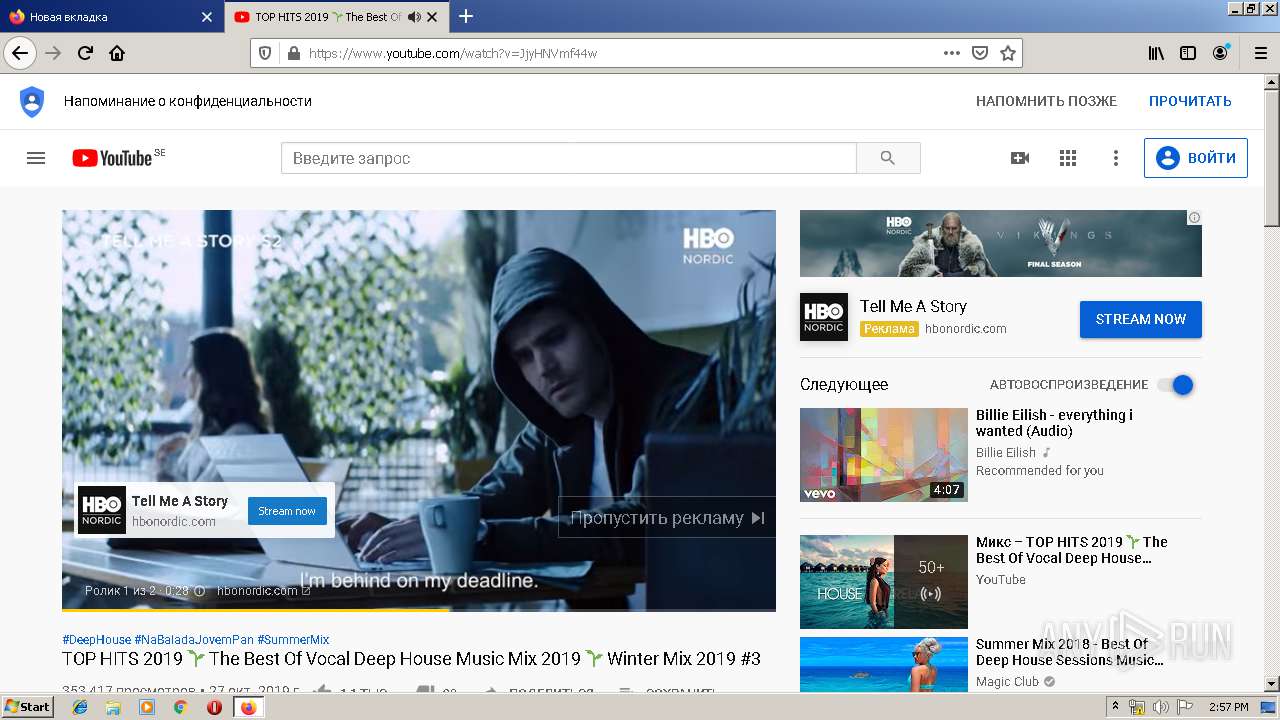The image size is (1280, 720).
Task: Click the #DeepHouse hashtag
Action: coord(96,639)
